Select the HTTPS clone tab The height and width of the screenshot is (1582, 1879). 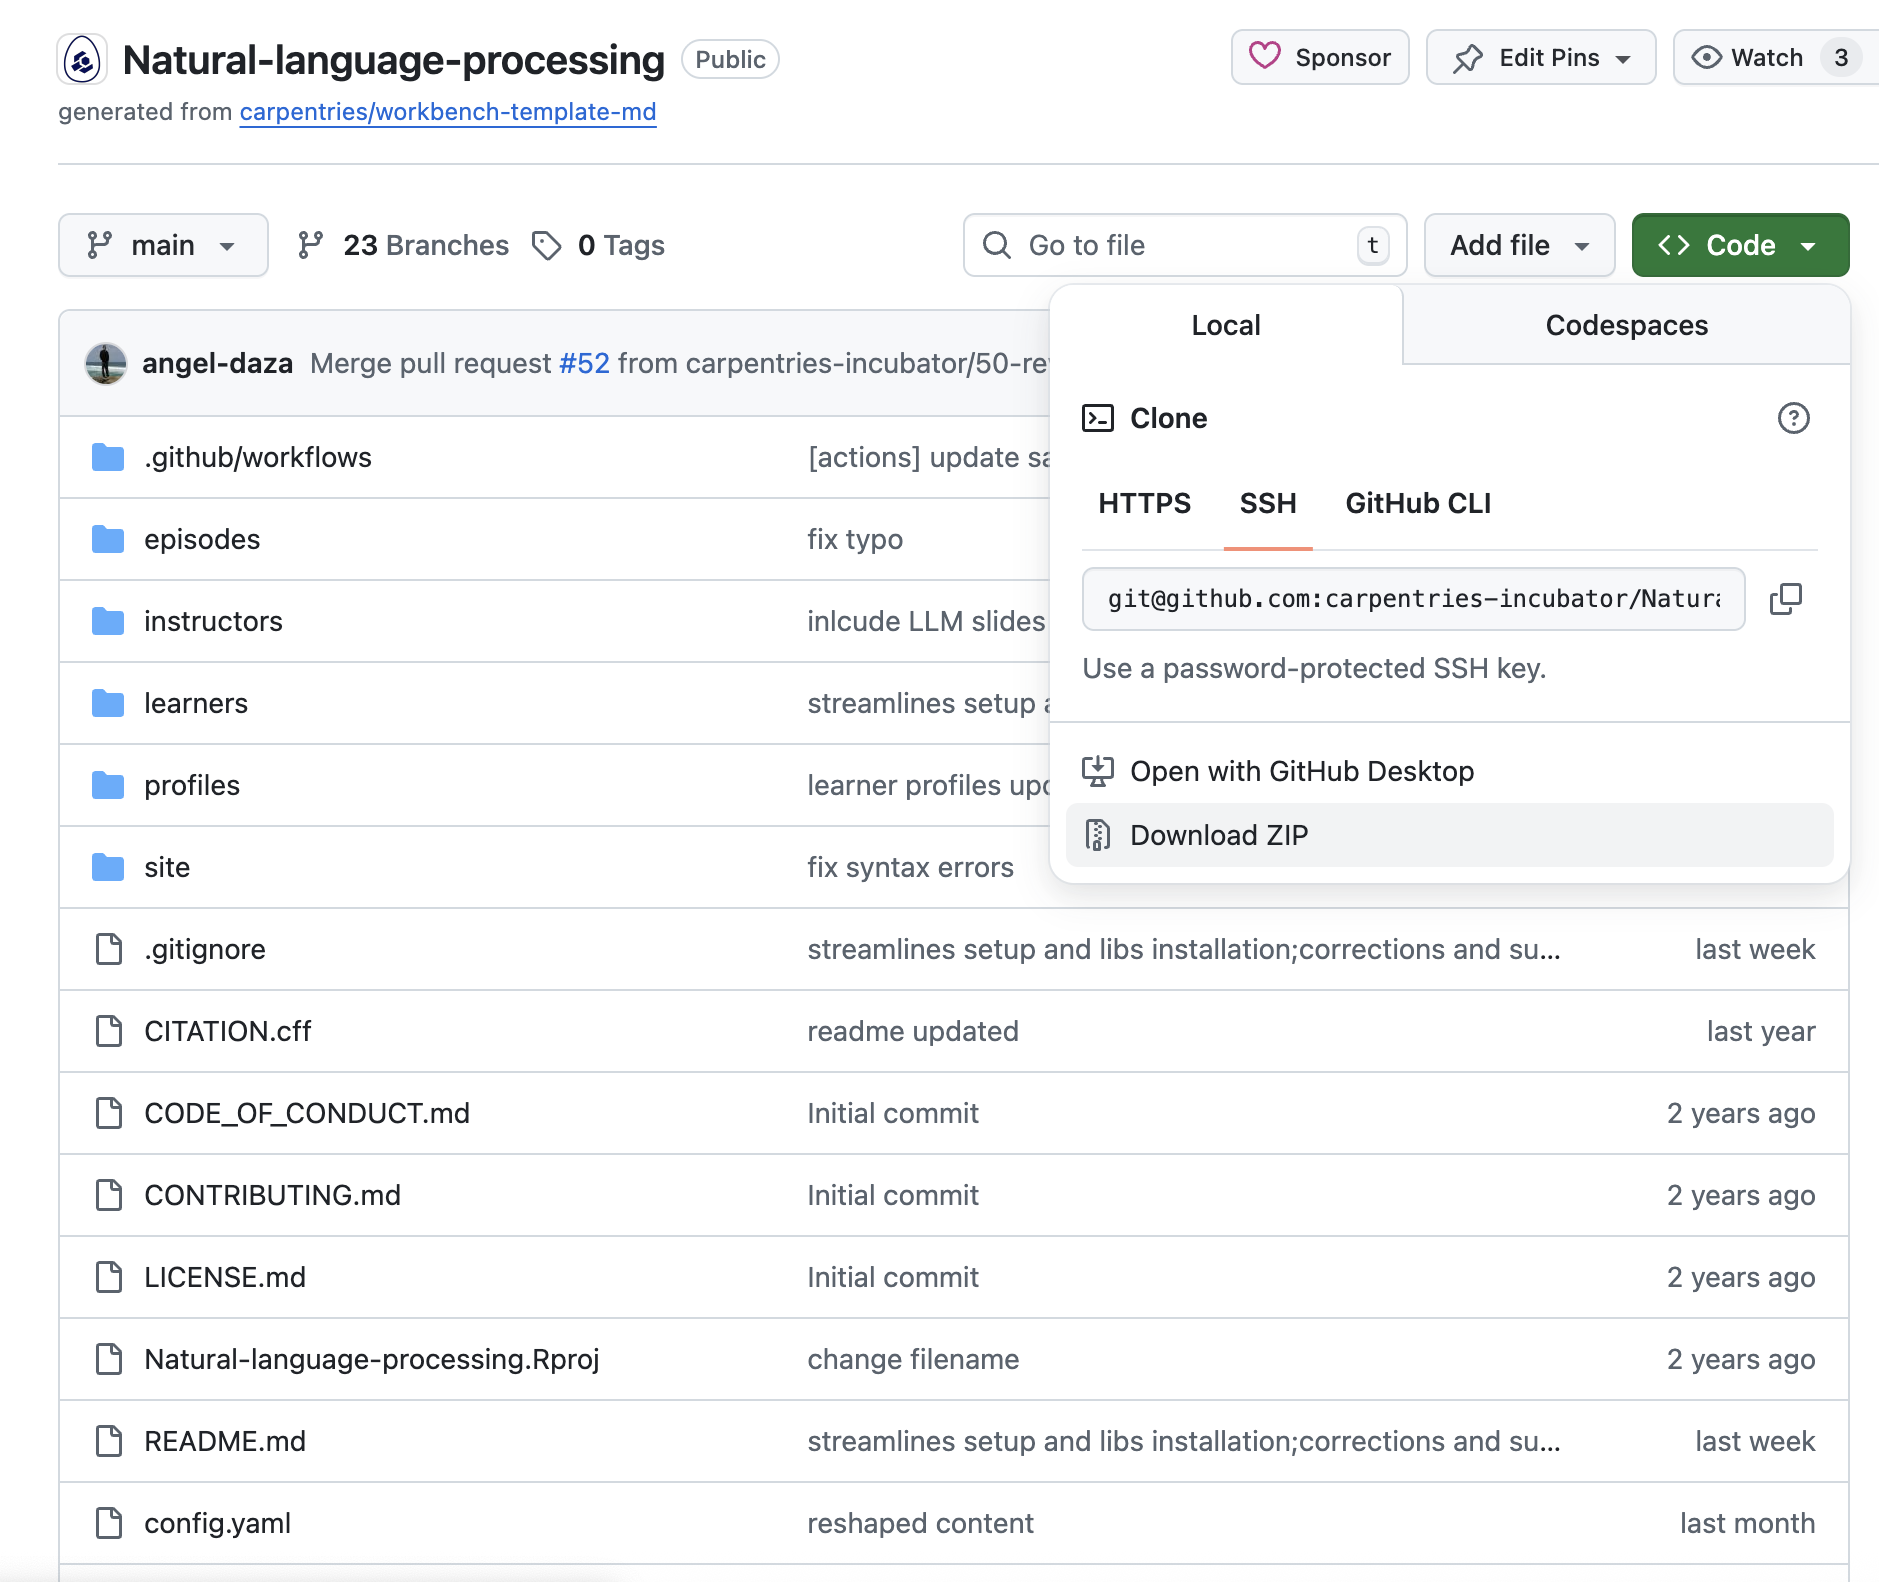[1144, 503]
